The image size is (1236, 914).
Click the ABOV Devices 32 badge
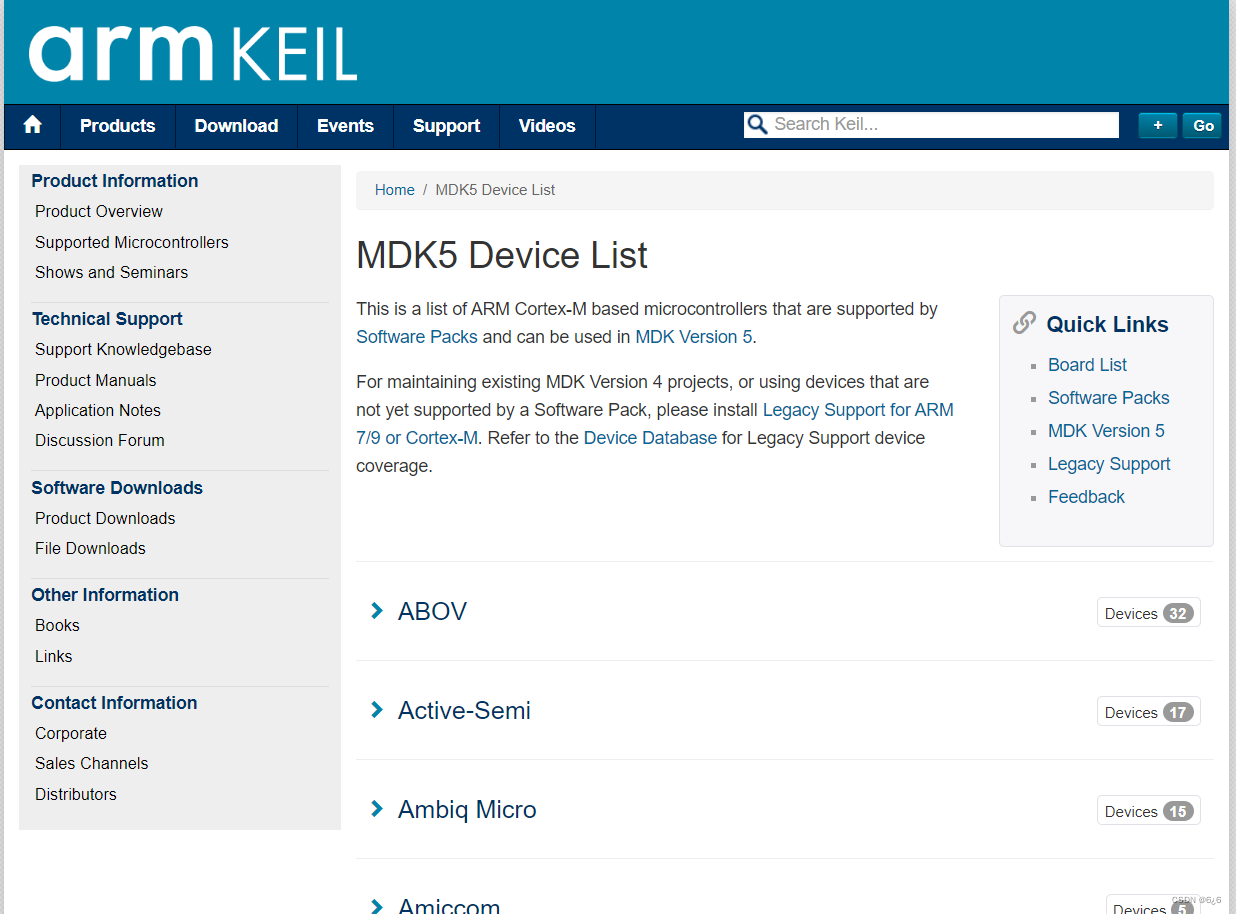(1149, 613)
